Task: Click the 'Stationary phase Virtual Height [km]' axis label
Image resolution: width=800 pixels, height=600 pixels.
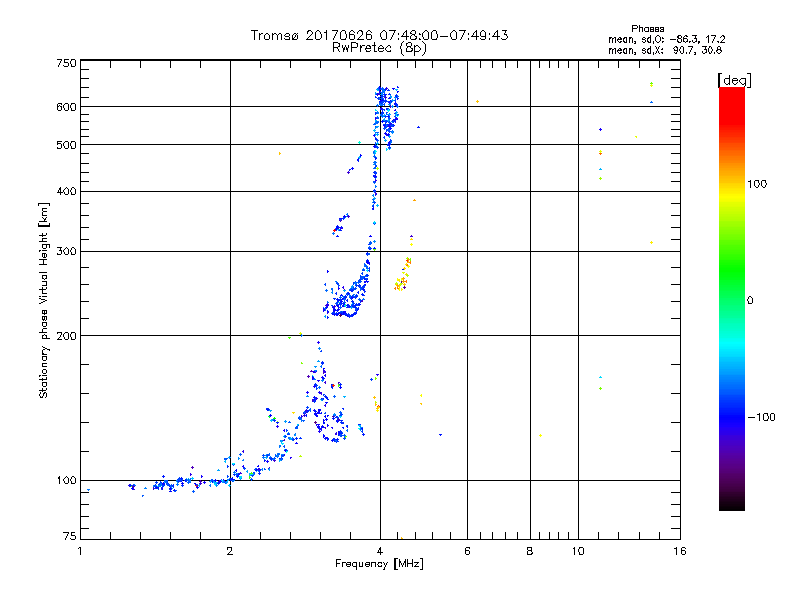Action: [x=44, y=300]
